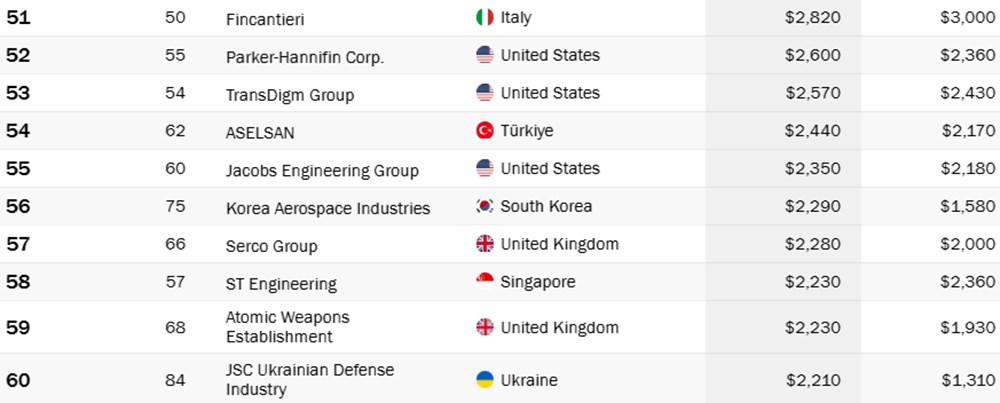Select the Fincantieri company name
This screenshot has width=1000, height=403.
(264, 19)
